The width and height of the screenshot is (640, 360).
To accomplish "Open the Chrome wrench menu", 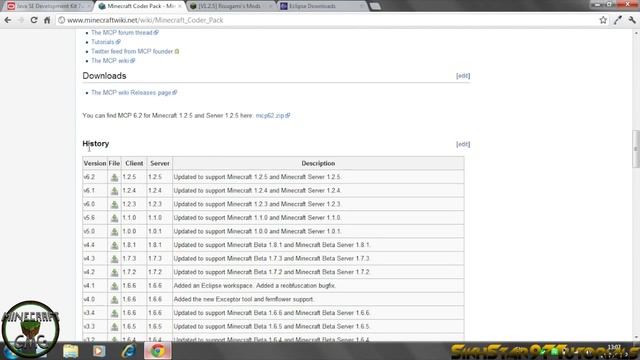I will coord(632,20).
